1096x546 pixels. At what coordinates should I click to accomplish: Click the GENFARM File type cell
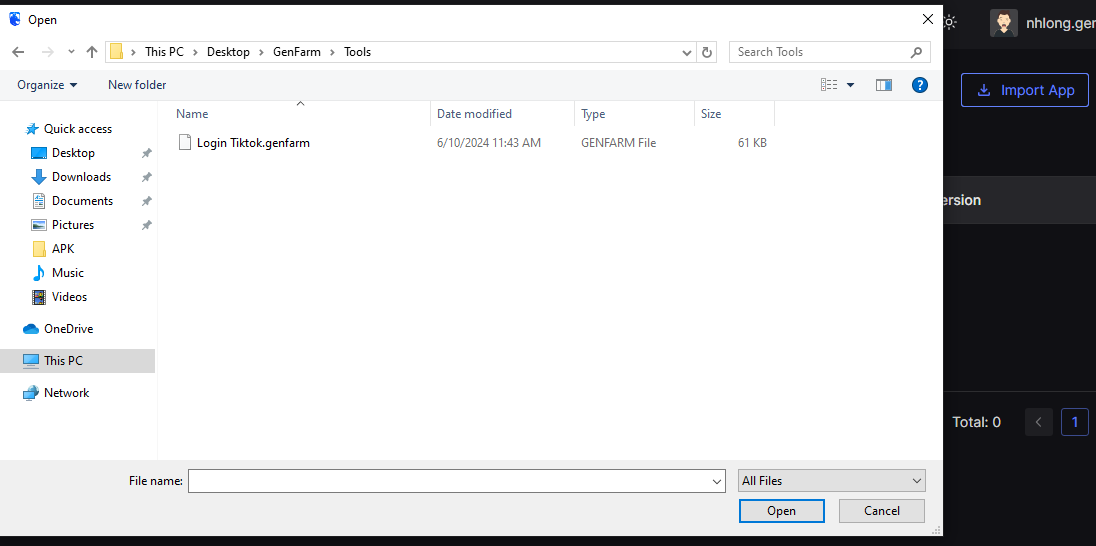tap(619, 143)
